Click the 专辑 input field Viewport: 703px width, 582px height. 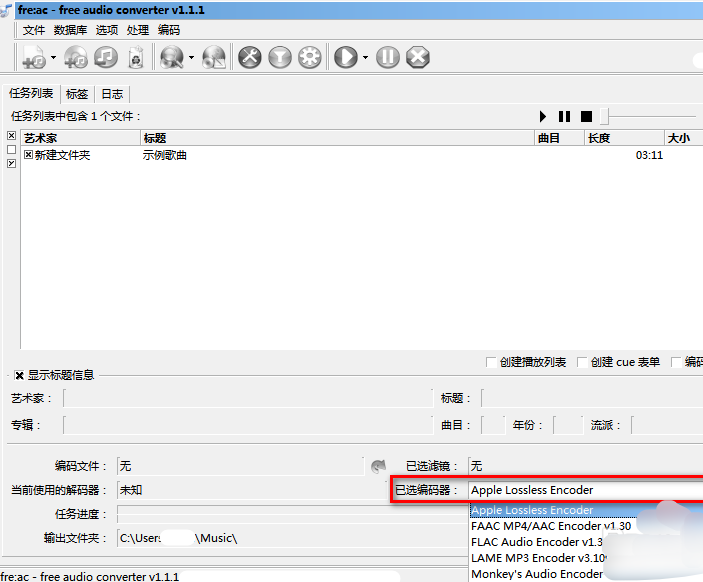(x=248, y=425)
